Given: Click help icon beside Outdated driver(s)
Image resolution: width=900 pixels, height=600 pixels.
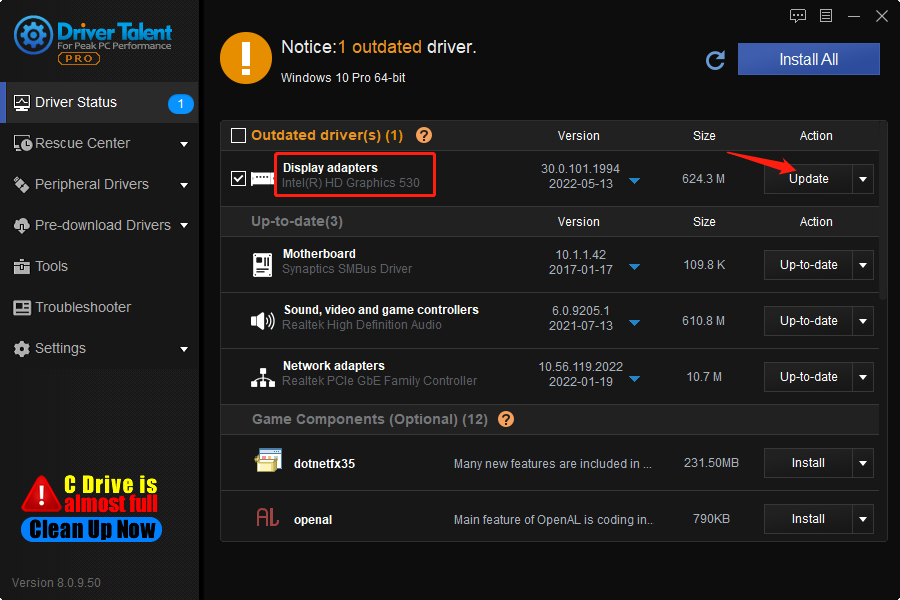Looking at the screenshot, I should [x=424, y=135].
